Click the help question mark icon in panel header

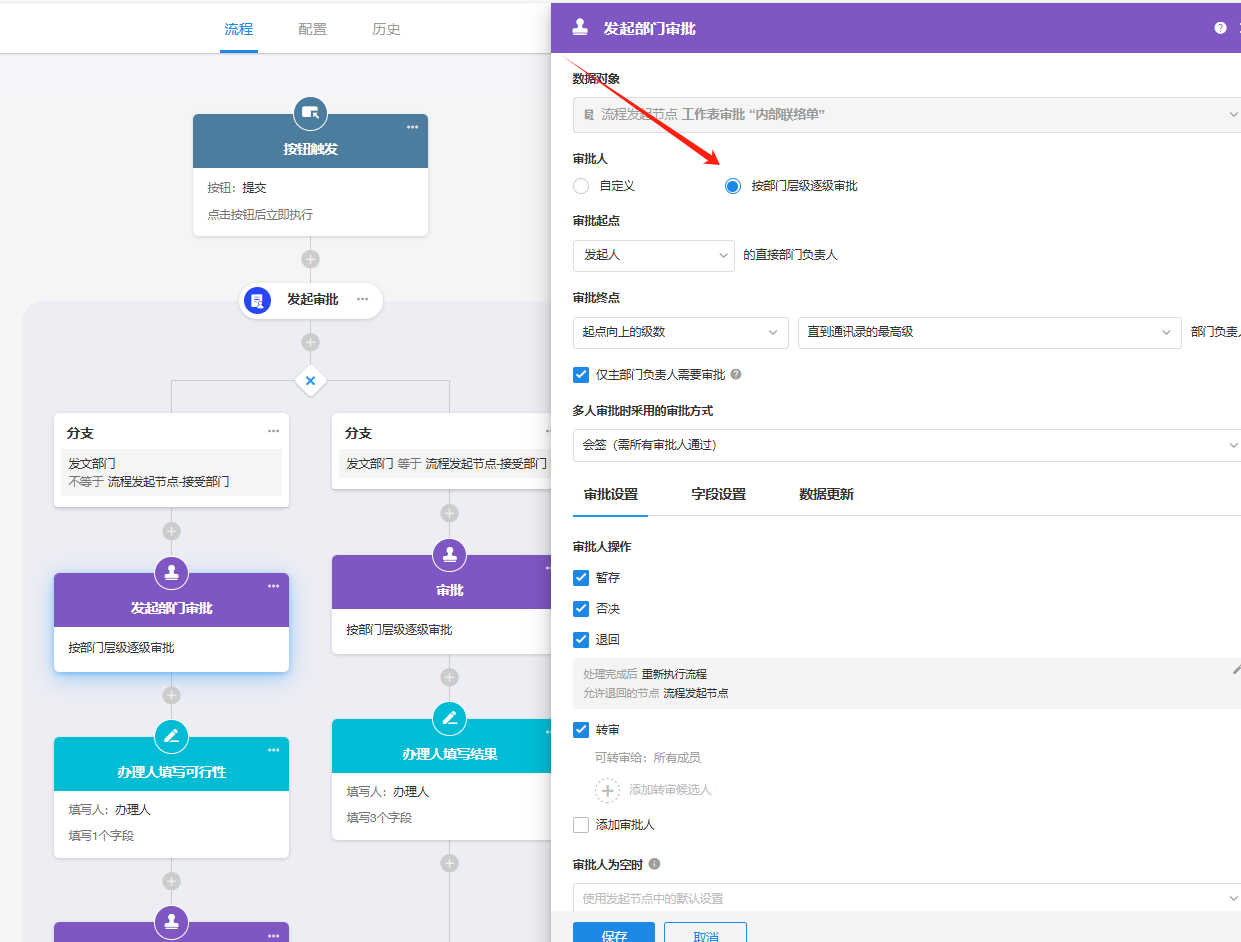point(1220,28)
